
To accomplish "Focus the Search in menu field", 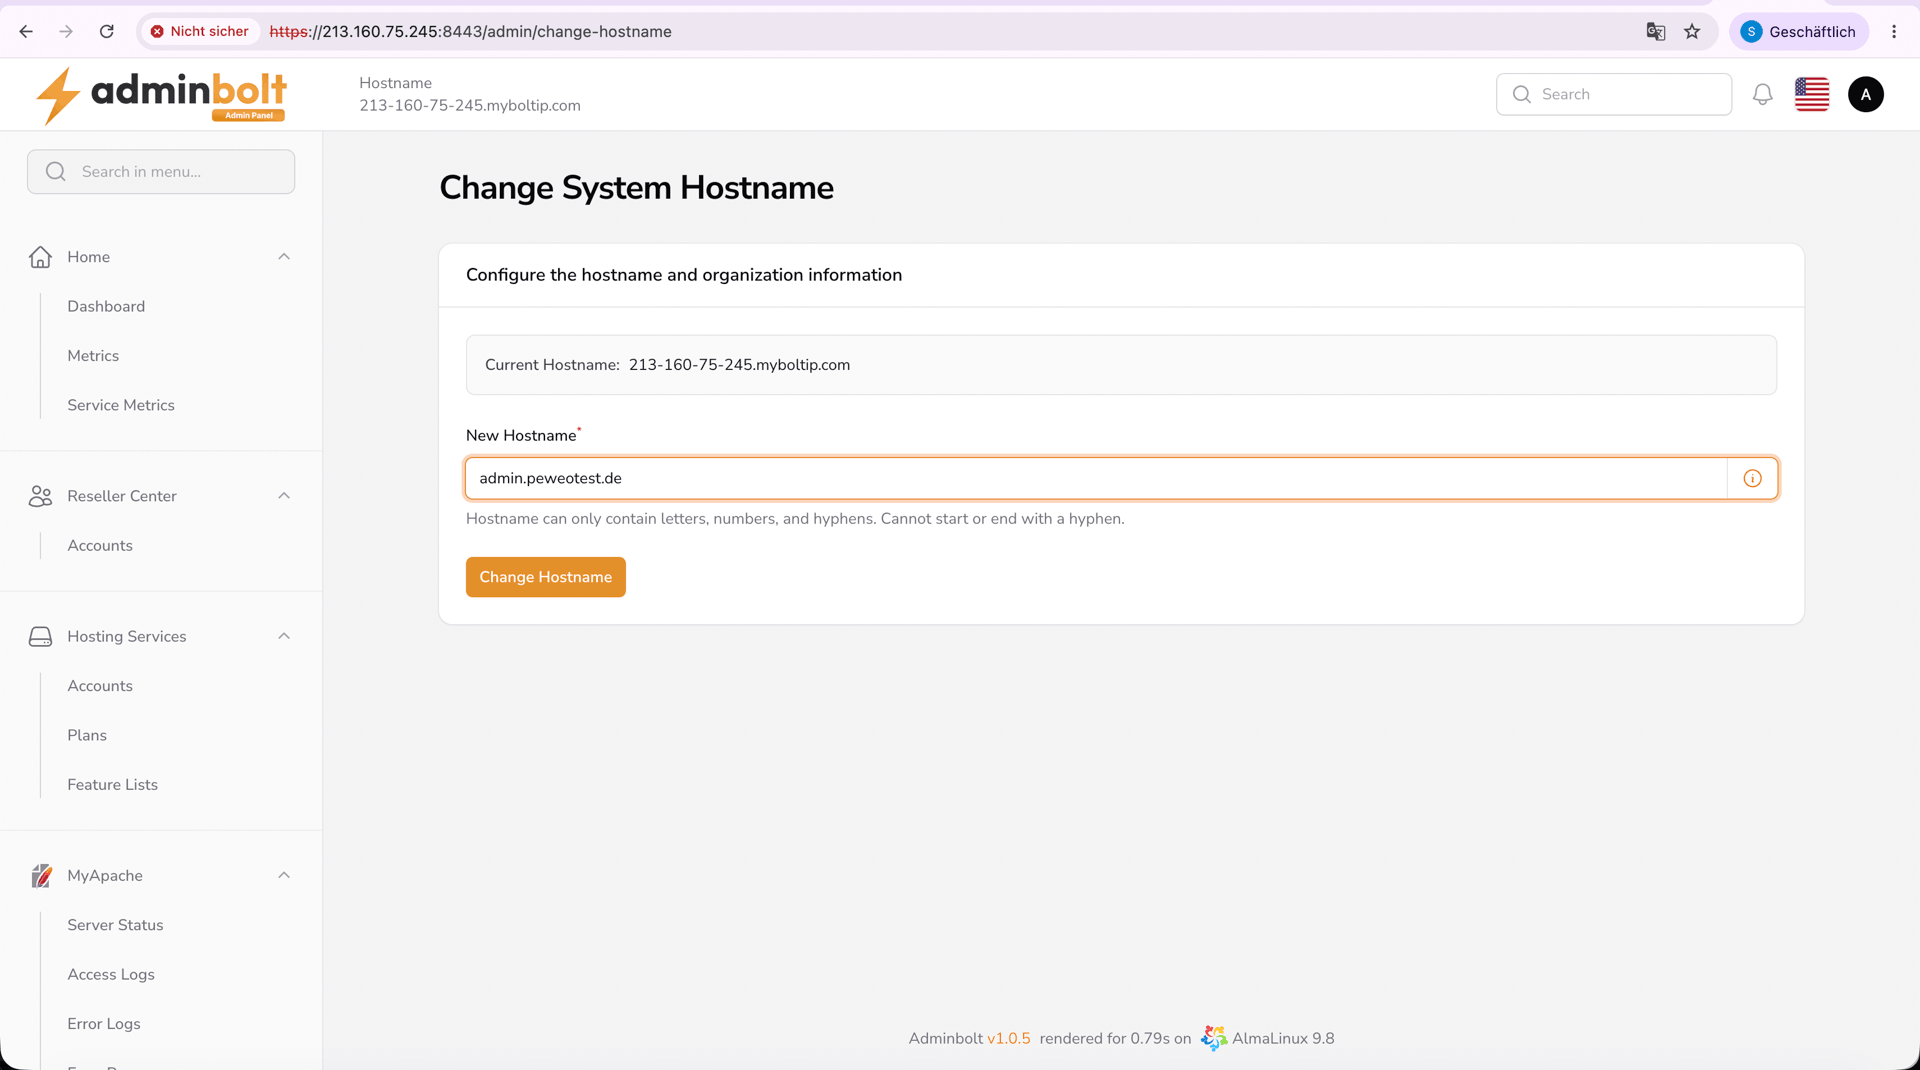I will [x=161, y=172].
